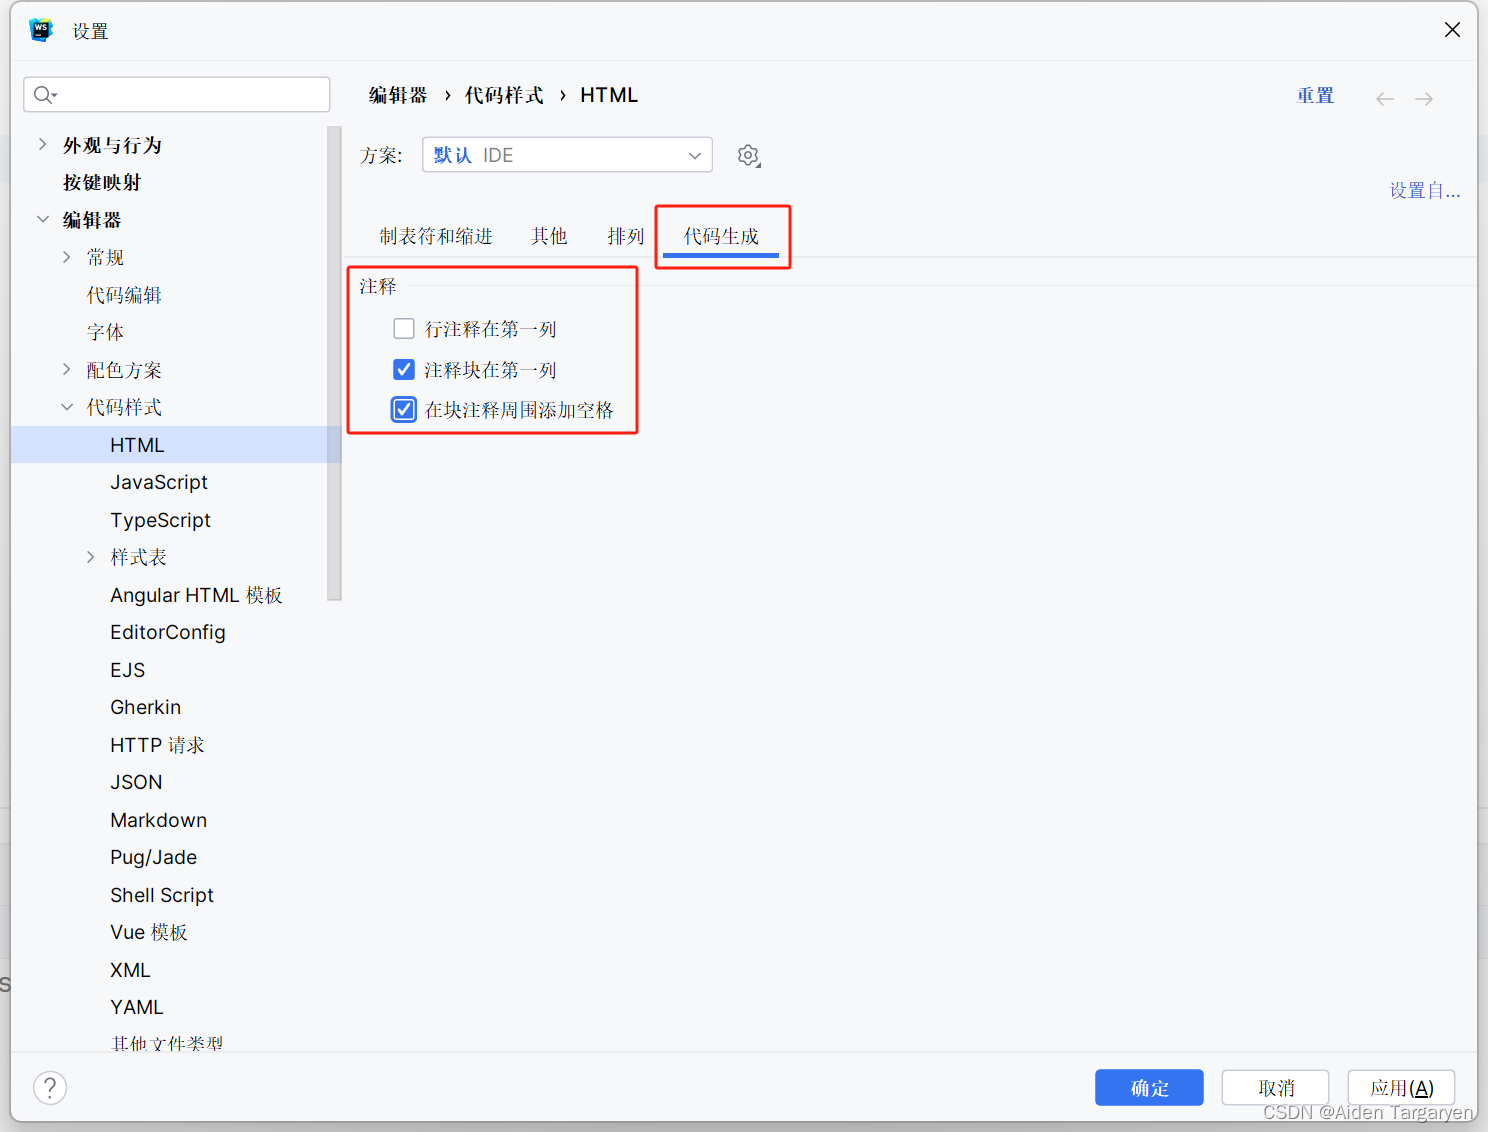Click 代码样式 in the breadcrumb

[504, 95]
